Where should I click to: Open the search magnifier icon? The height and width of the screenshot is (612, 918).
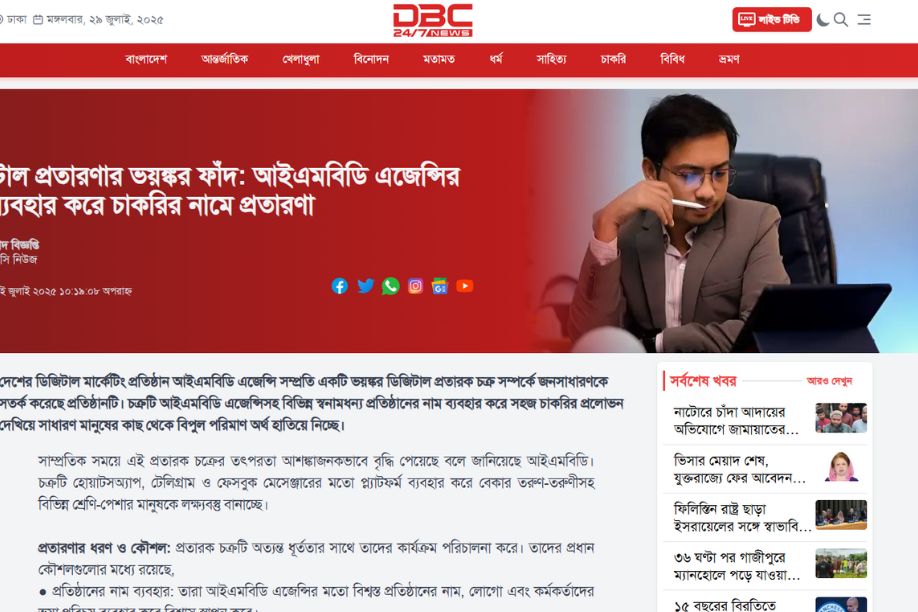pos(841,20)
